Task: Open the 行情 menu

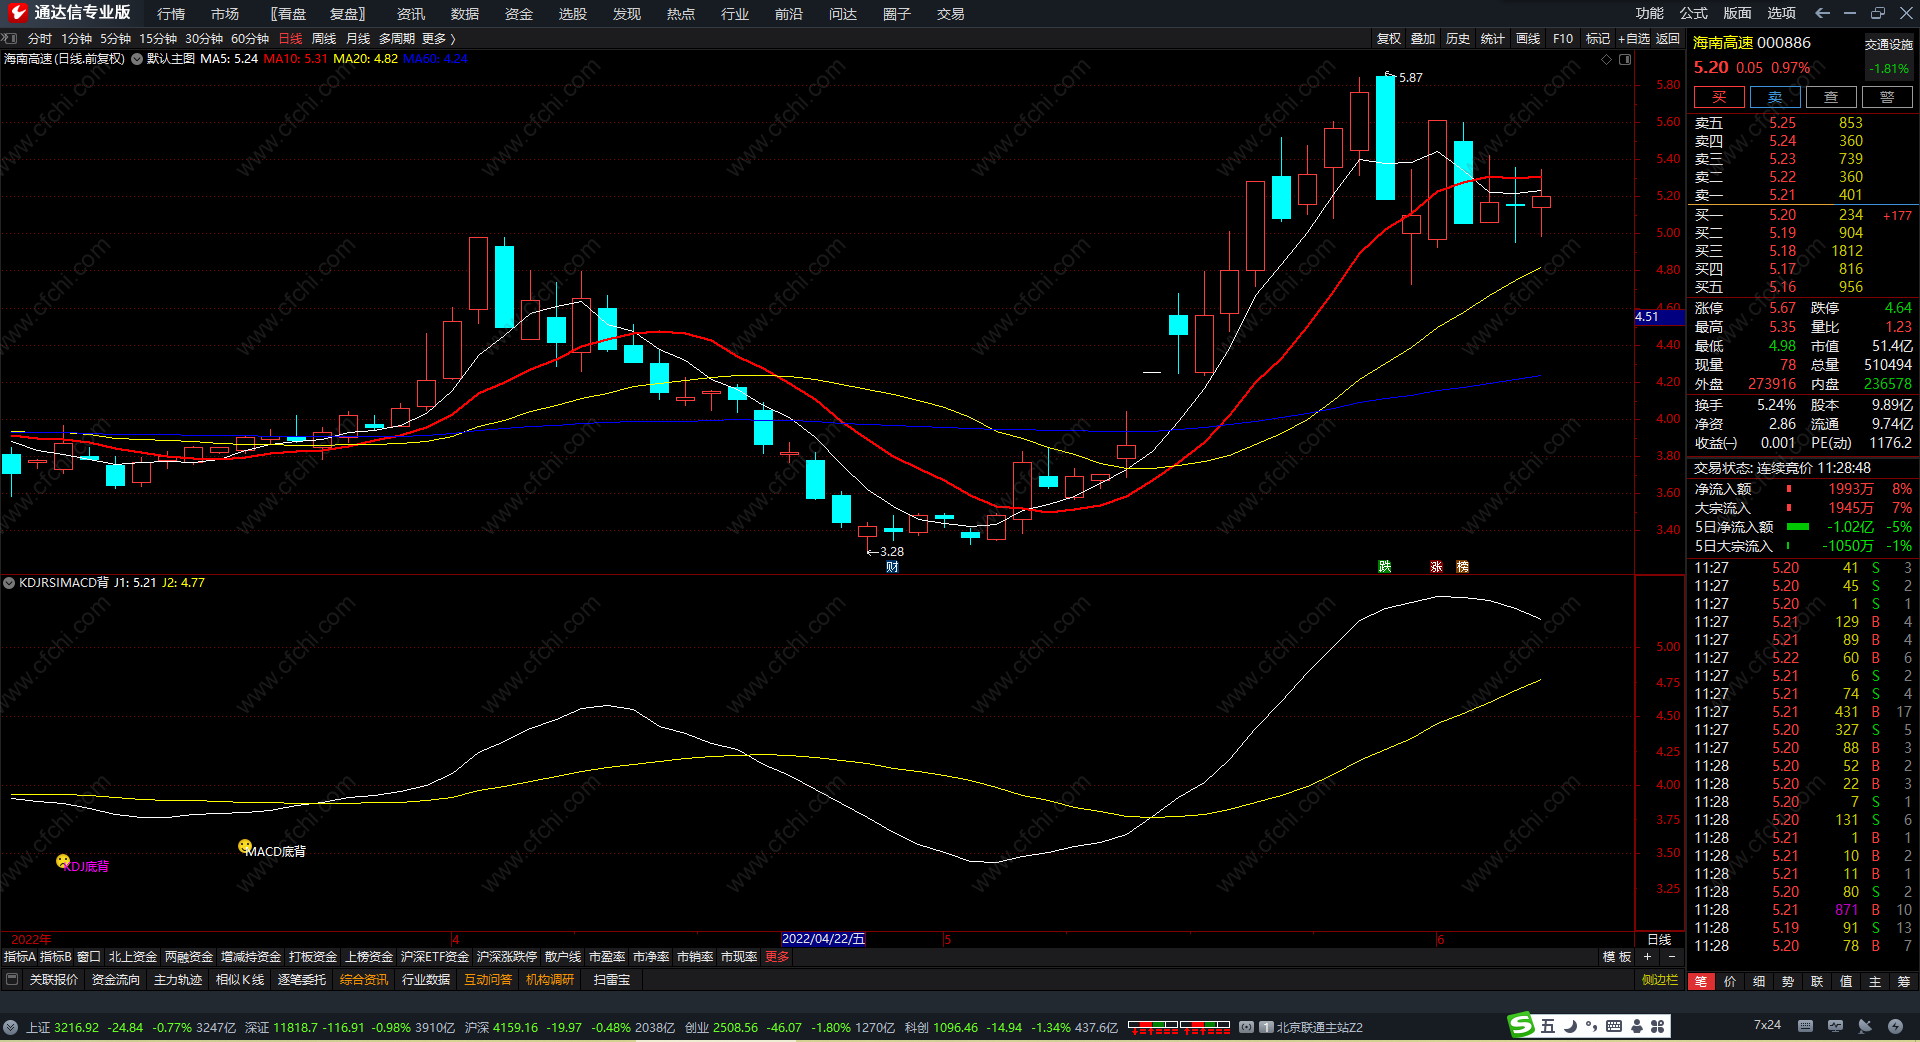Action: click(x=171, y=14)
